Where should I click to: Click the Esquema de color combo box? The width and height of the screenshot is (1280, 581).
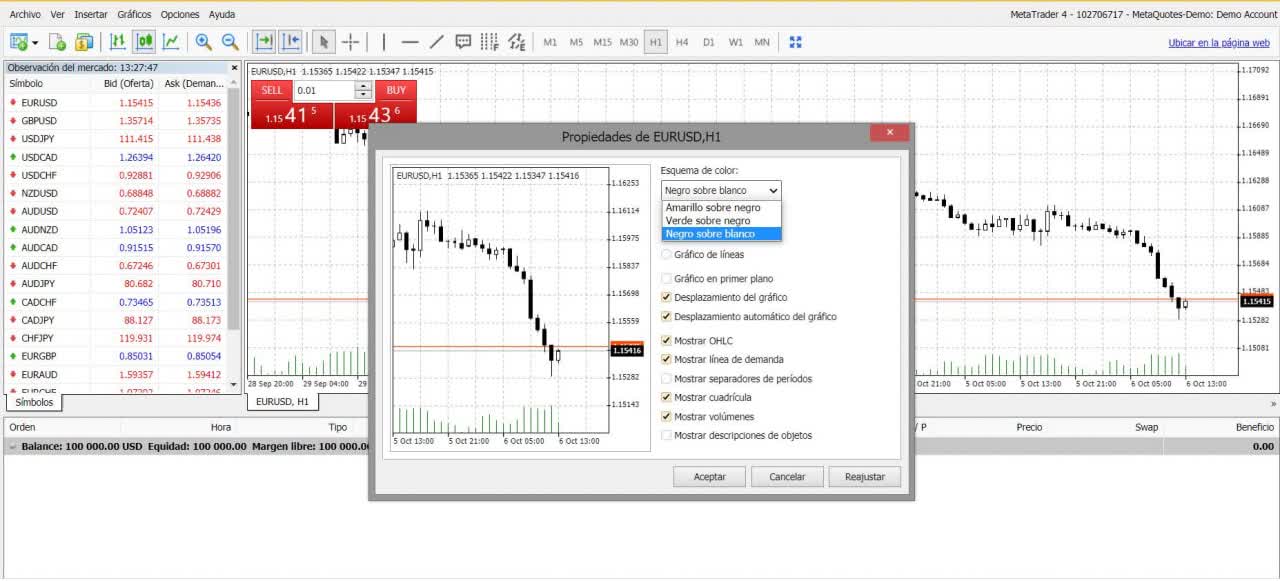[721, 190]
